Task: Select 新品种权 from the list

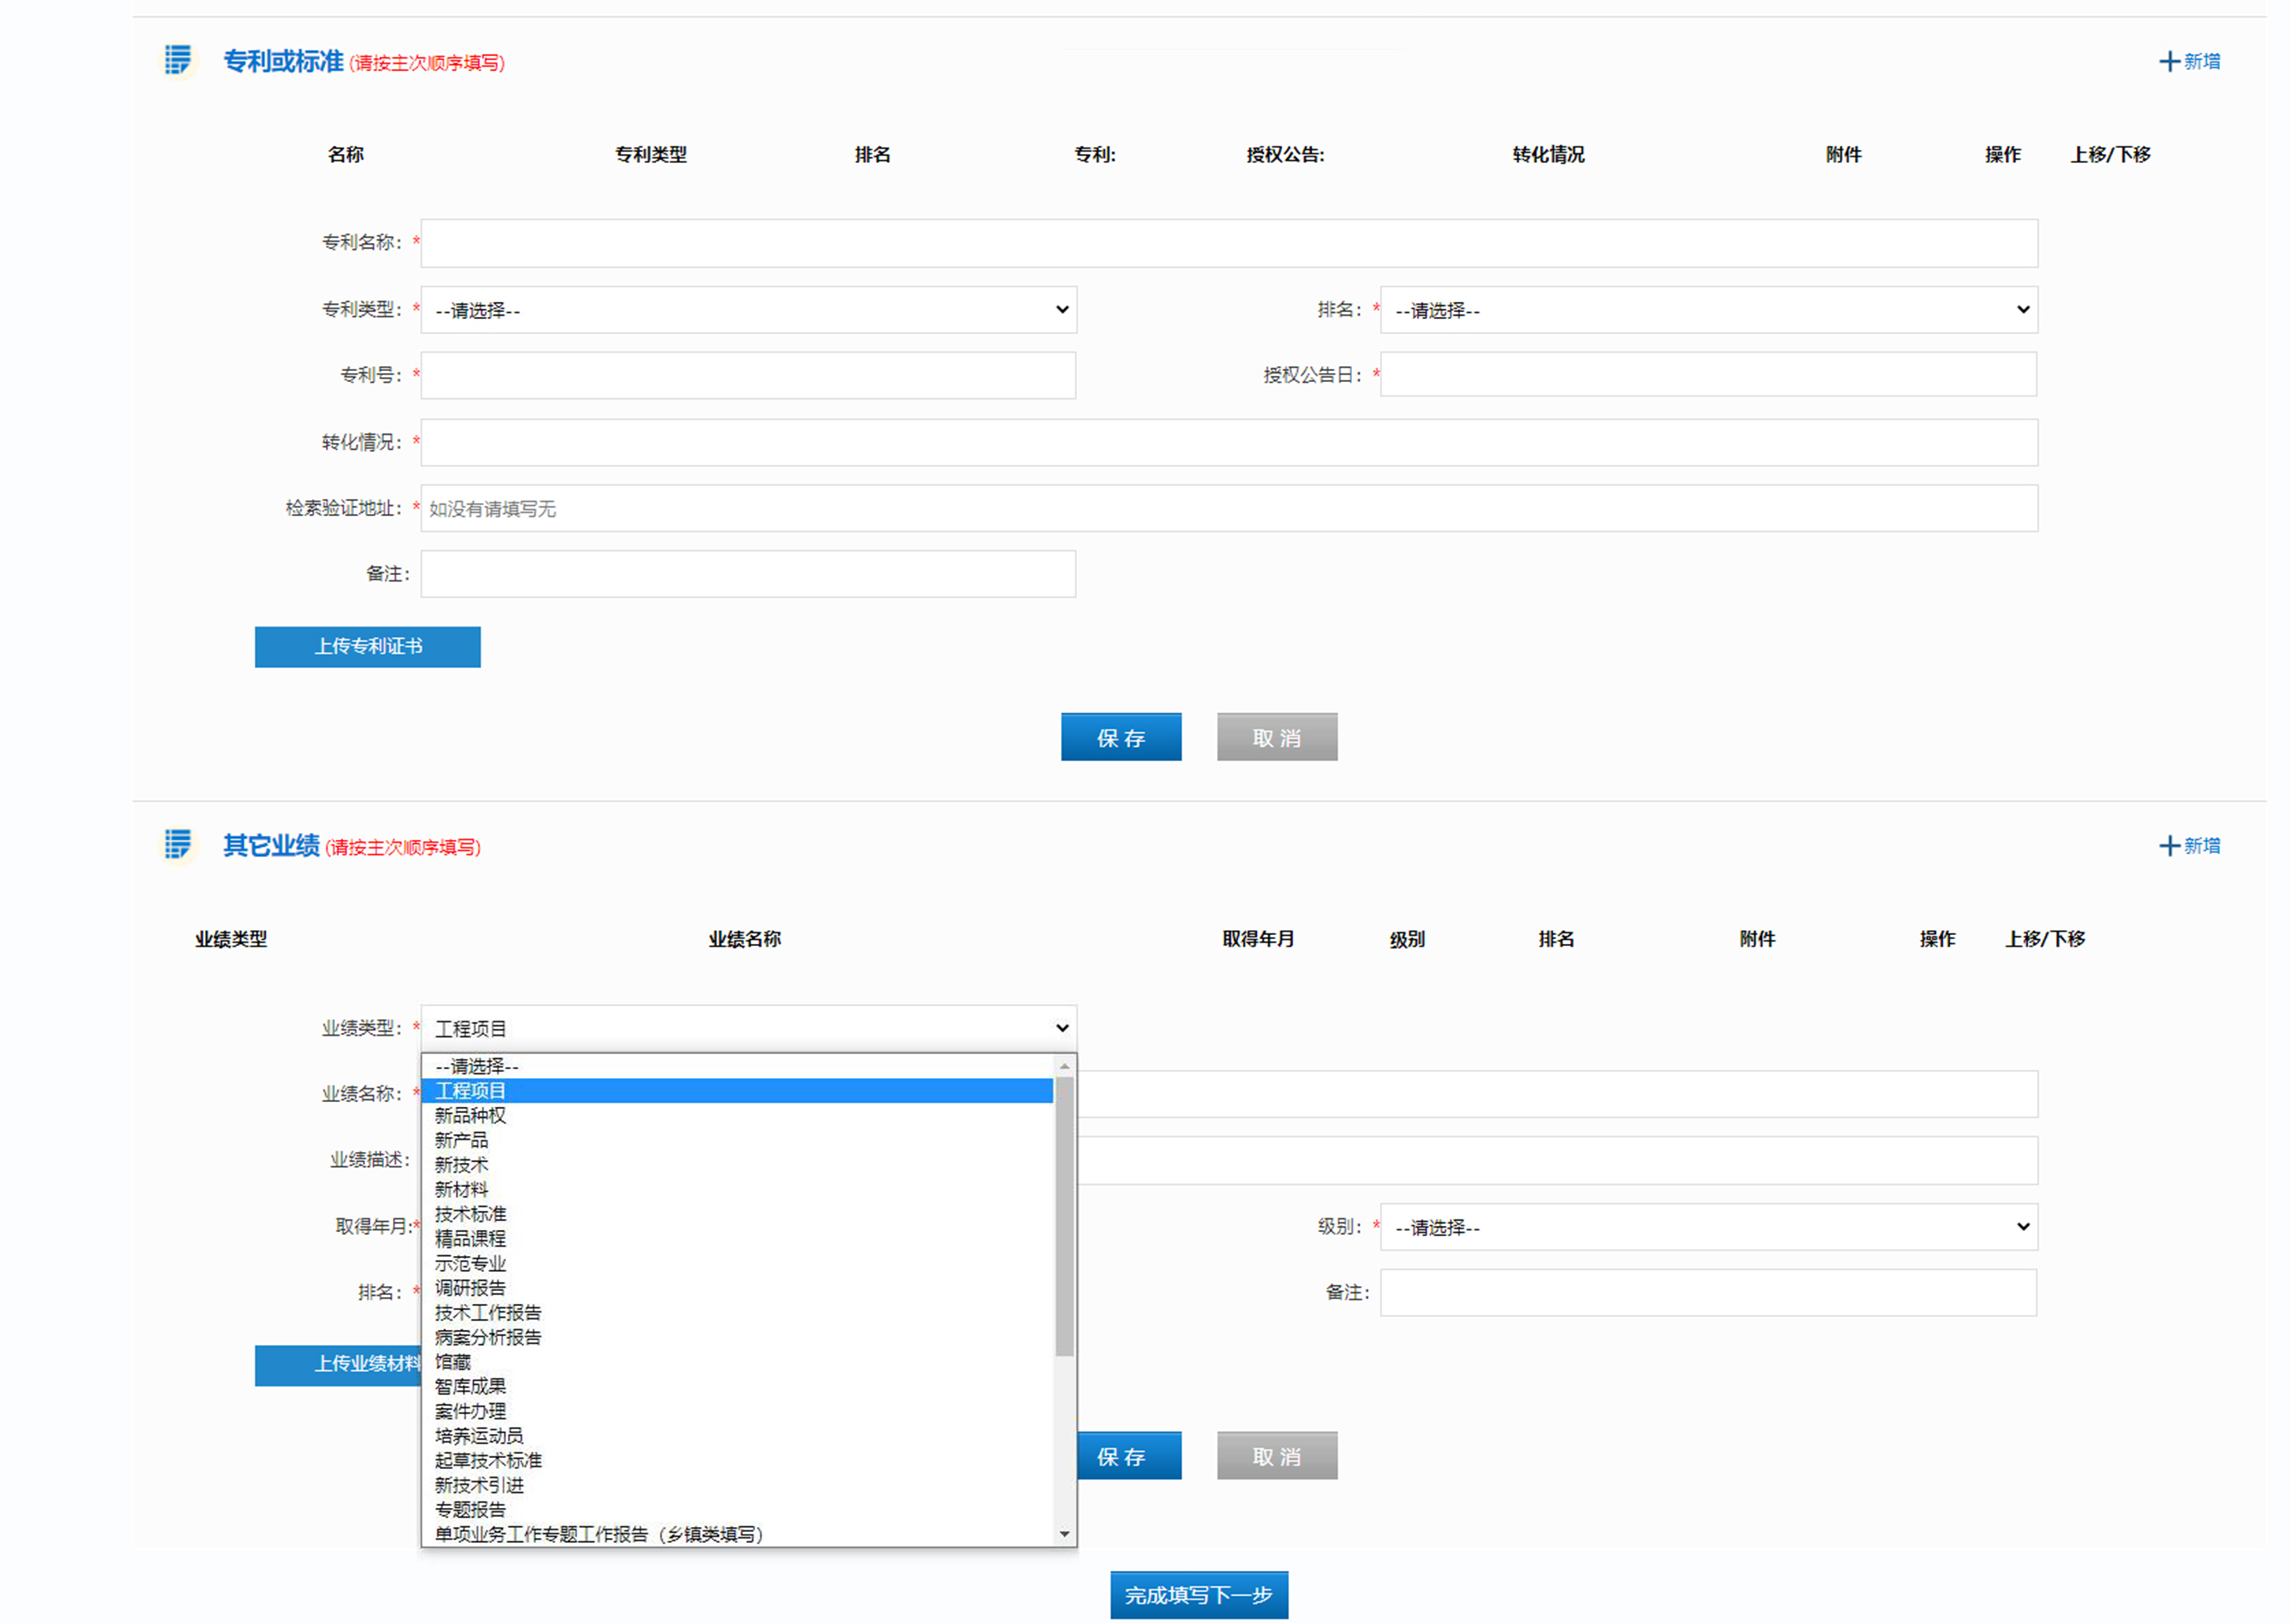Action: 470,1116
